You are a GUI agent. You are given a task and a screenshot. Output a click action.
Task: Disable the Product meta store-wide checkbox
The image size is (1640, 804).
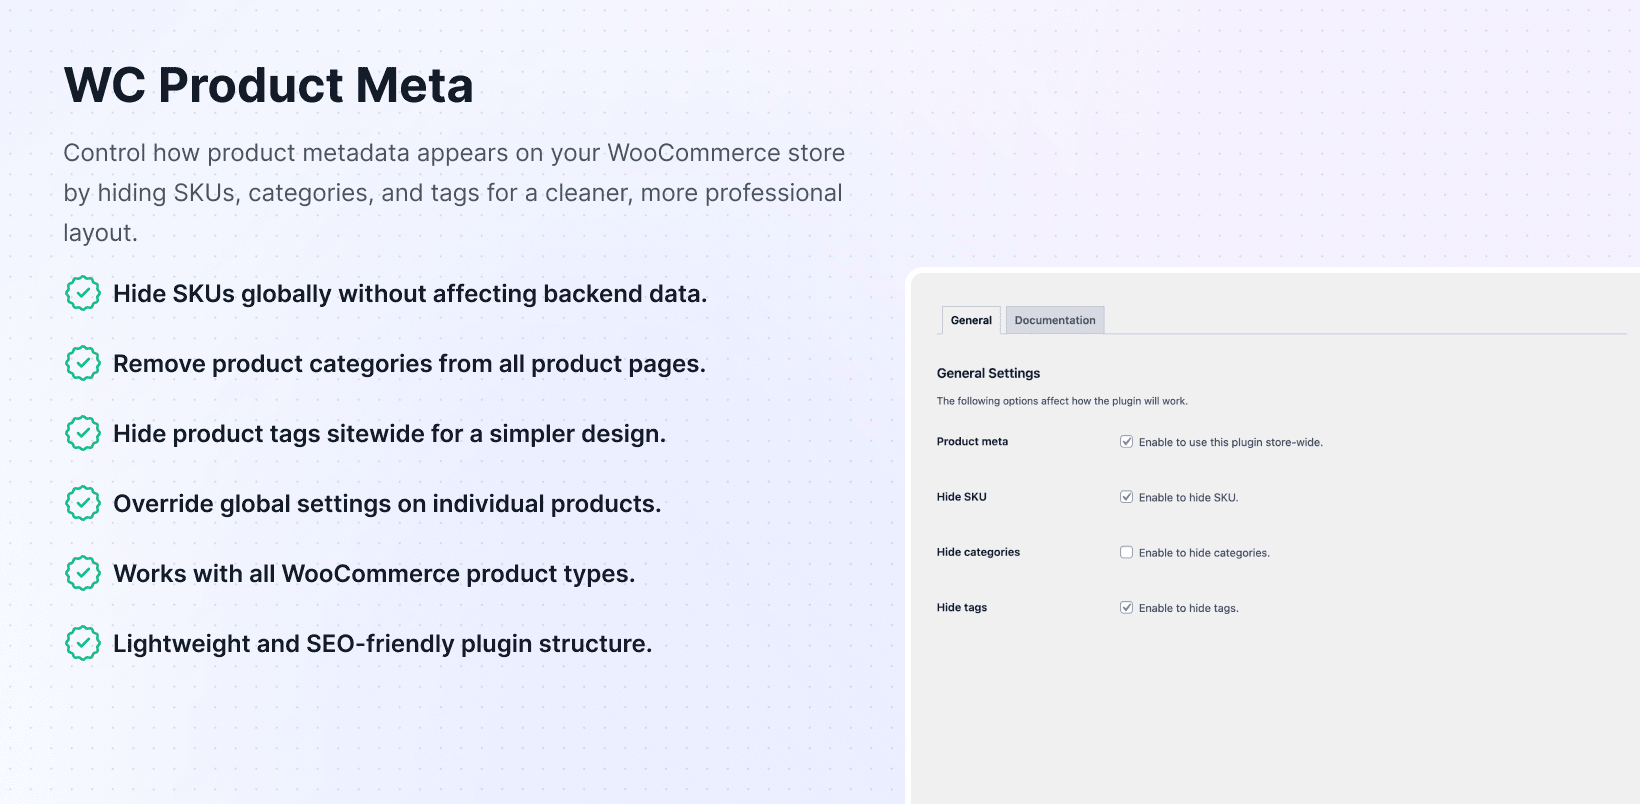(1127, 442)
